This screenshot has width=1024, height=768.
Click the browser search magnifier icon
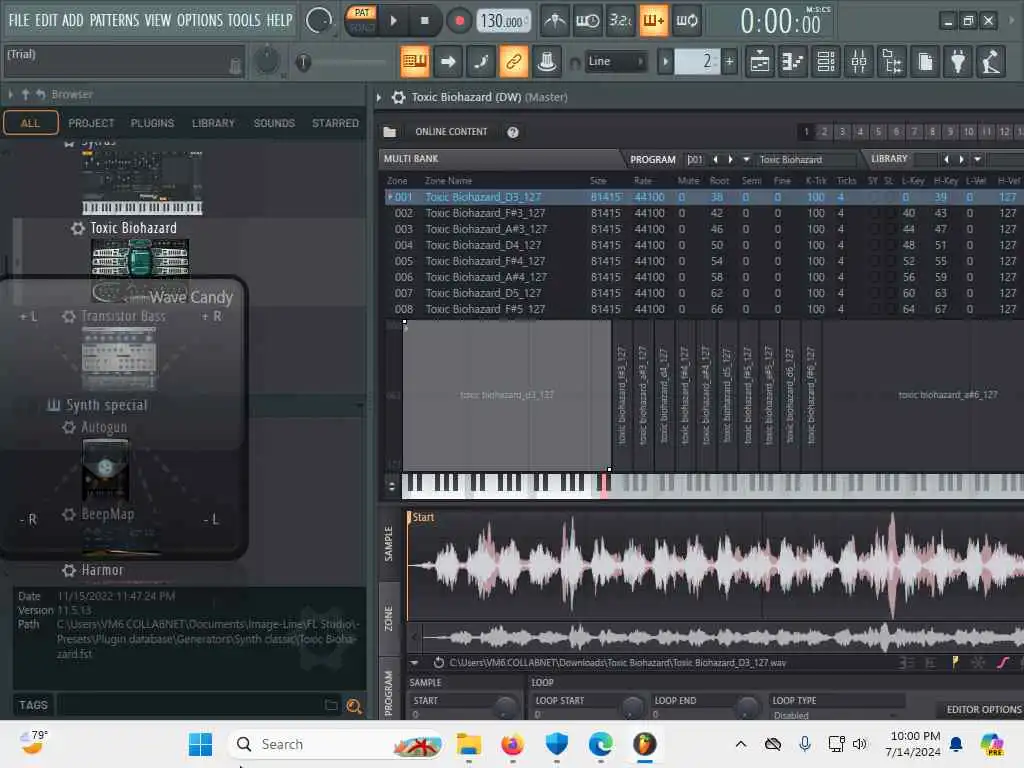[354, 705]
